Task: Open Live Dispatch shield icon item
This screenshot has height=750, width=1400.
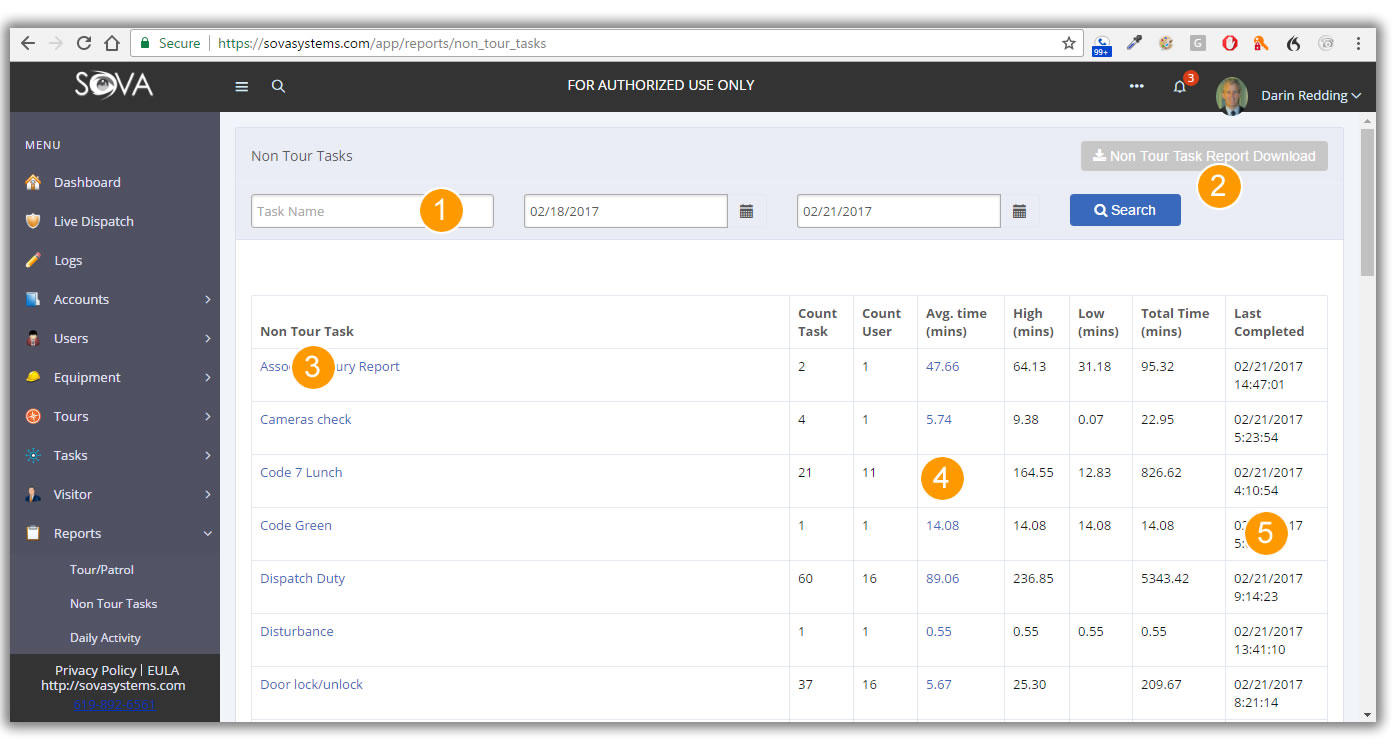Action: [x=33, y=221]
